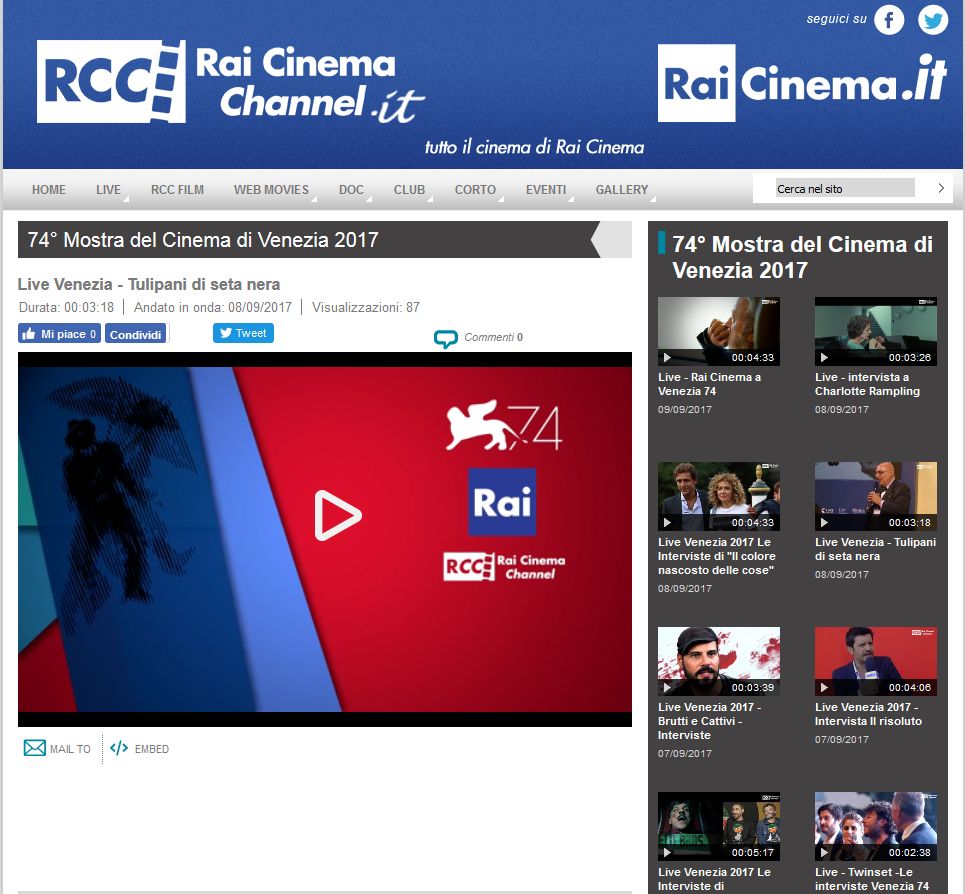Click the Il colore nascosto delle cose title link
The height and width of the screenshot is (894, 965).
716,556
